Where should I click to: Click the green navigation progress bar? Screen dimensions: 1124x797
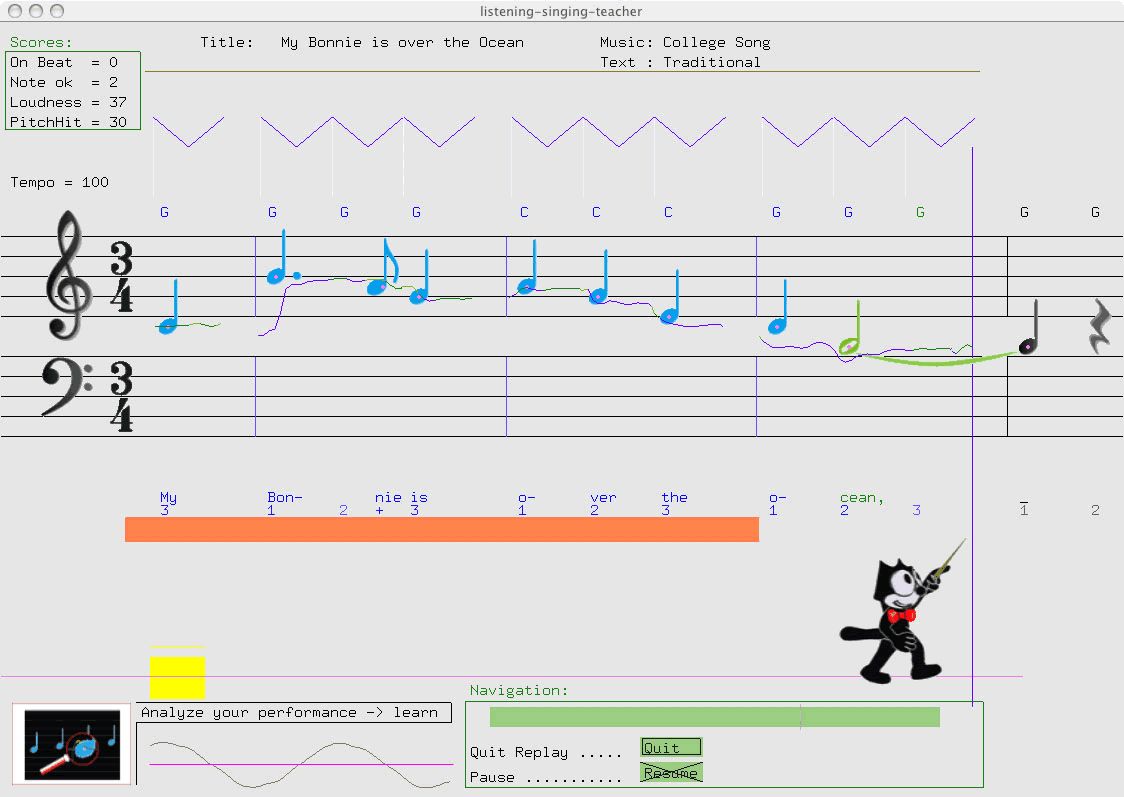click(713, 716)
